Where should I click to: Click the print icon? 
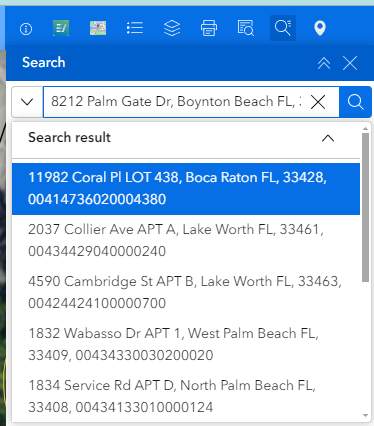[x=209, y=28]
